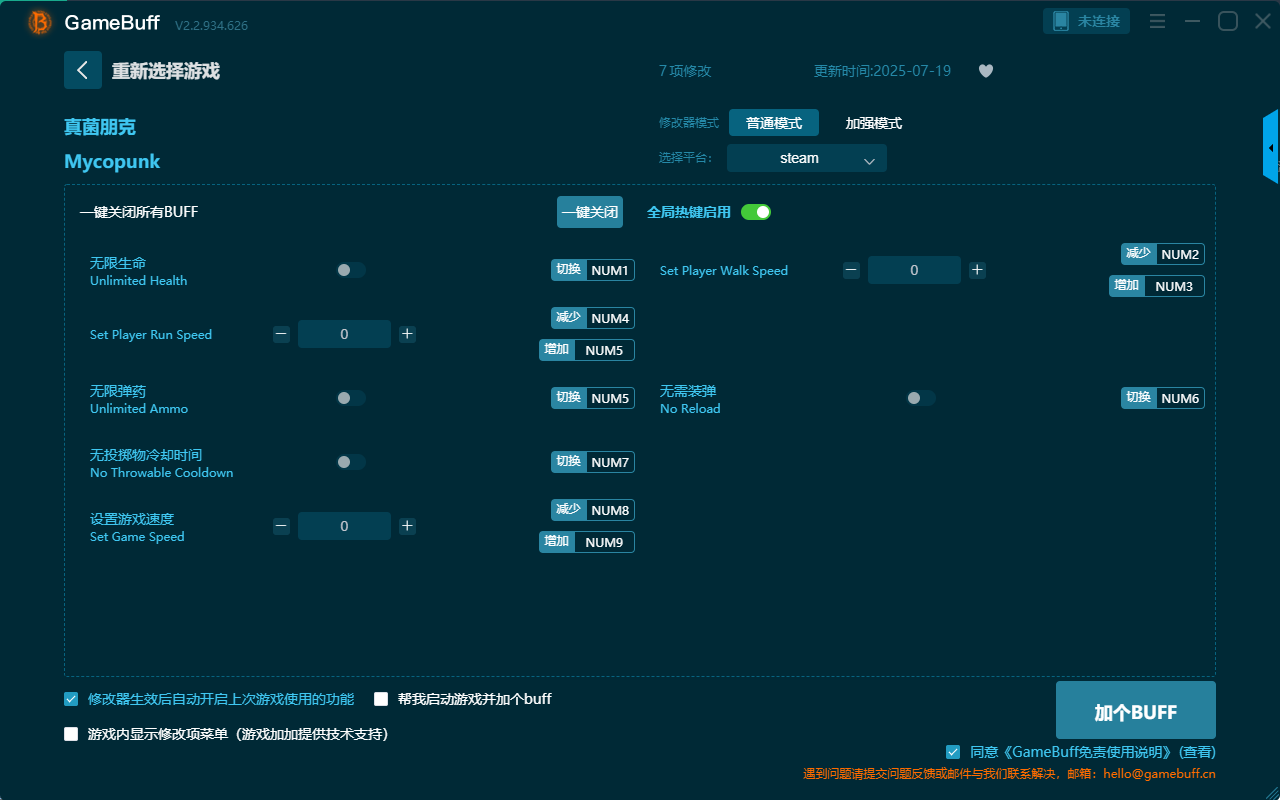Click the 减少 NUM8 hotkey button

coord(593,510)
